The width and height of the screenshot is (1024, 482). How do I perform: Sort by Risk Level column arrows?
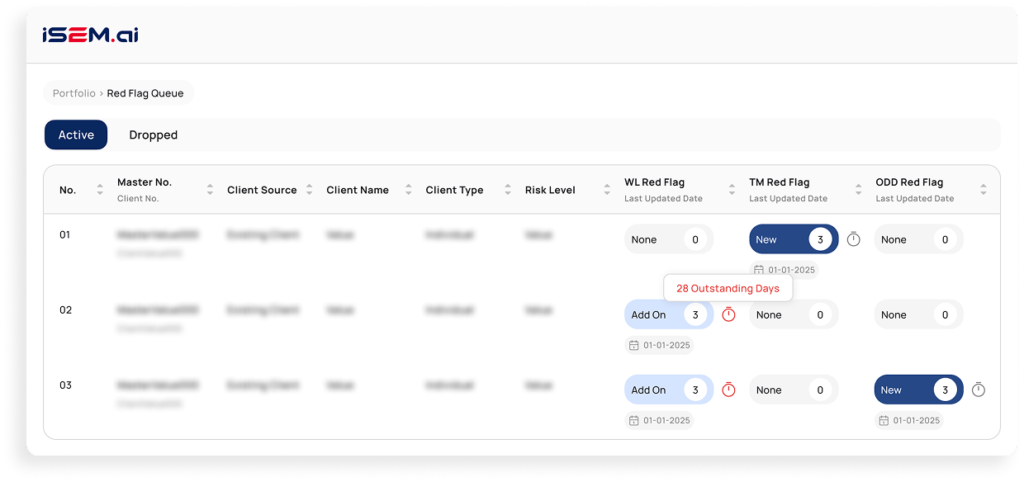click(607, 190)
